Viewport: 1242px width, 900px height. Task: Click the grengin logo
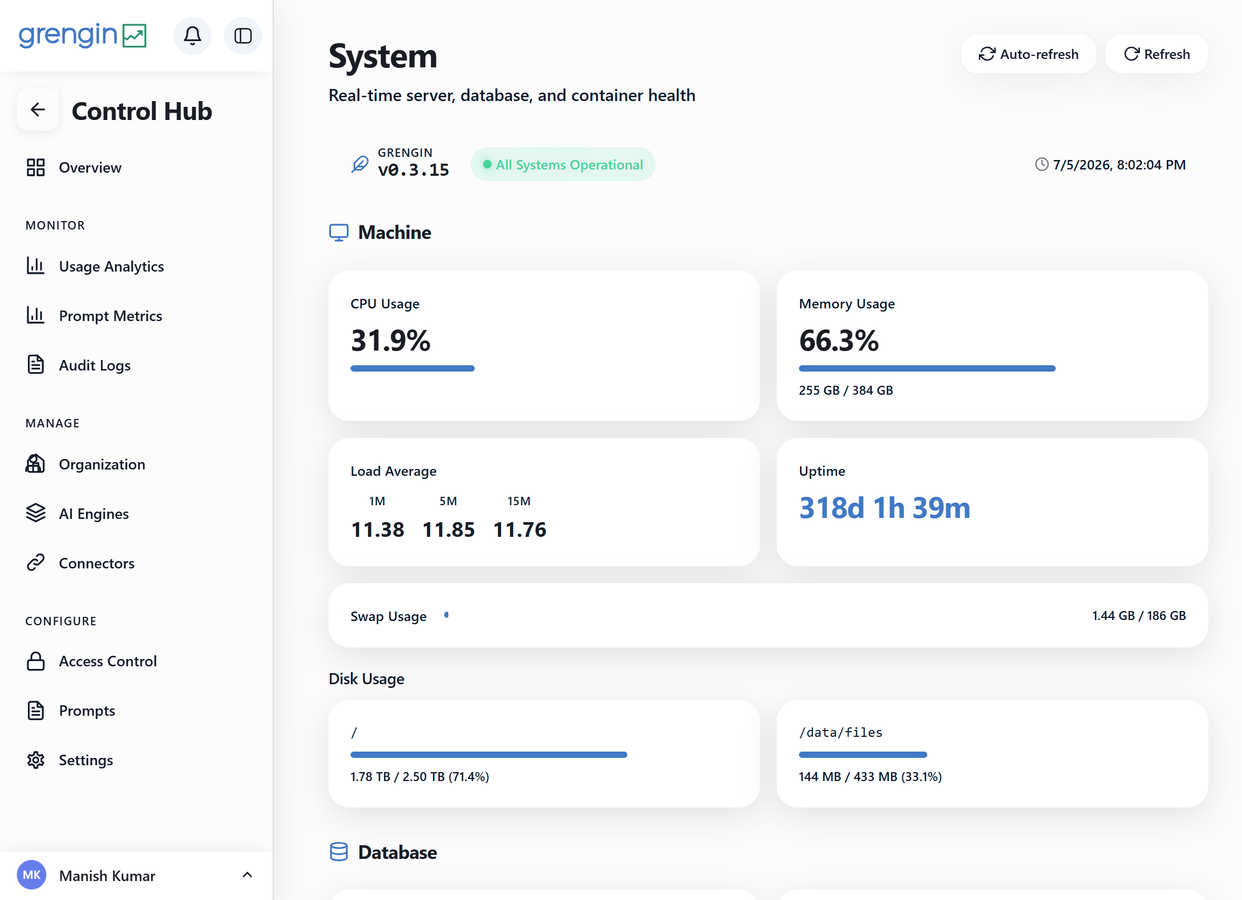coord(83,35)
